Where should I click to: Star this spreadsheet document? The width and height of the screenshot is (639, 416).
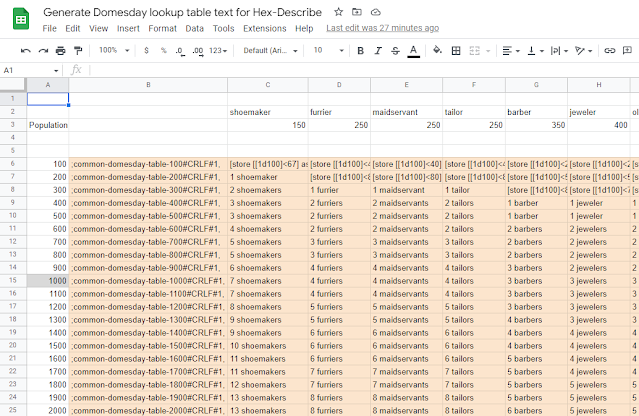338,12
